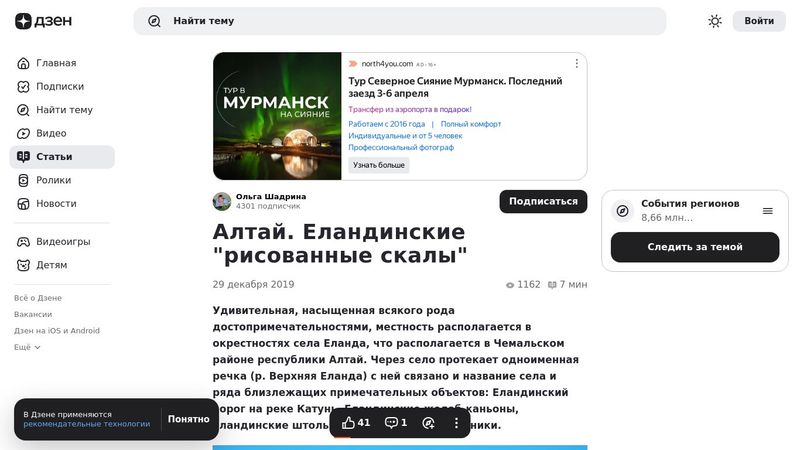Click the События регионов list icon
This screenshot has height=450, width=800.
tap(768, 211)
